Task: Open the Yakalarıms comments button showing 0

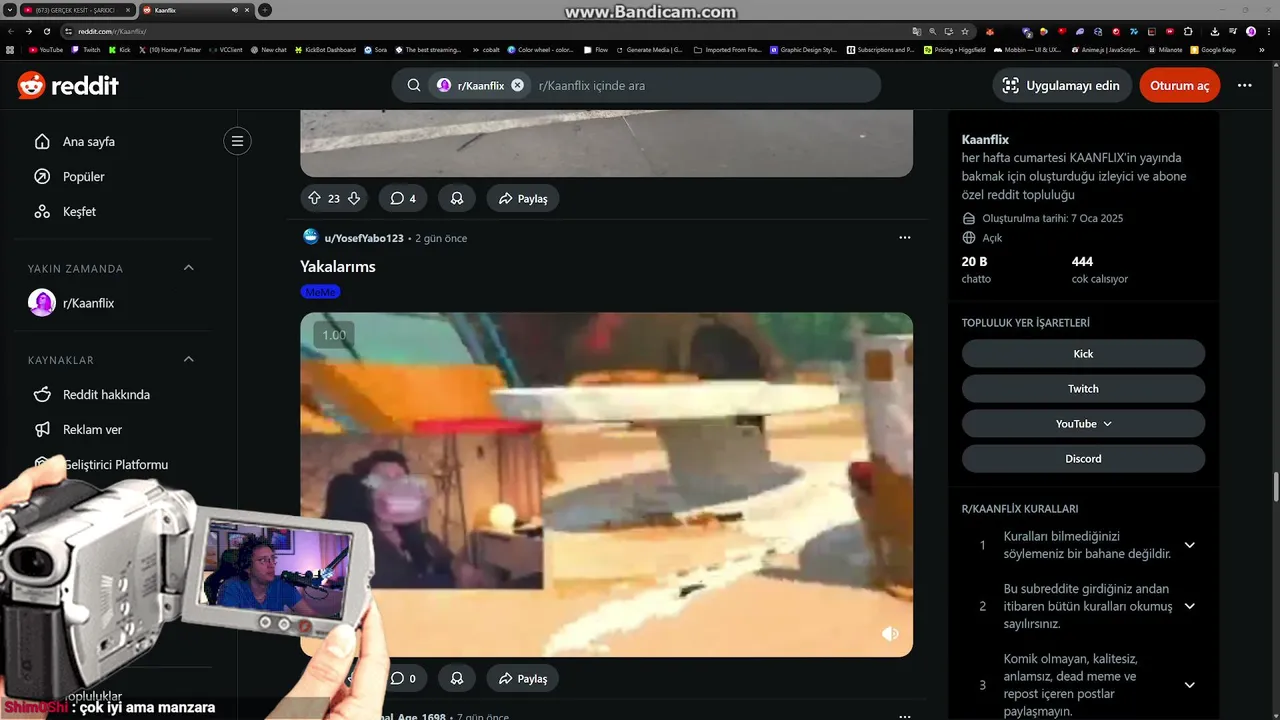Action: click(x=403, y=678)
